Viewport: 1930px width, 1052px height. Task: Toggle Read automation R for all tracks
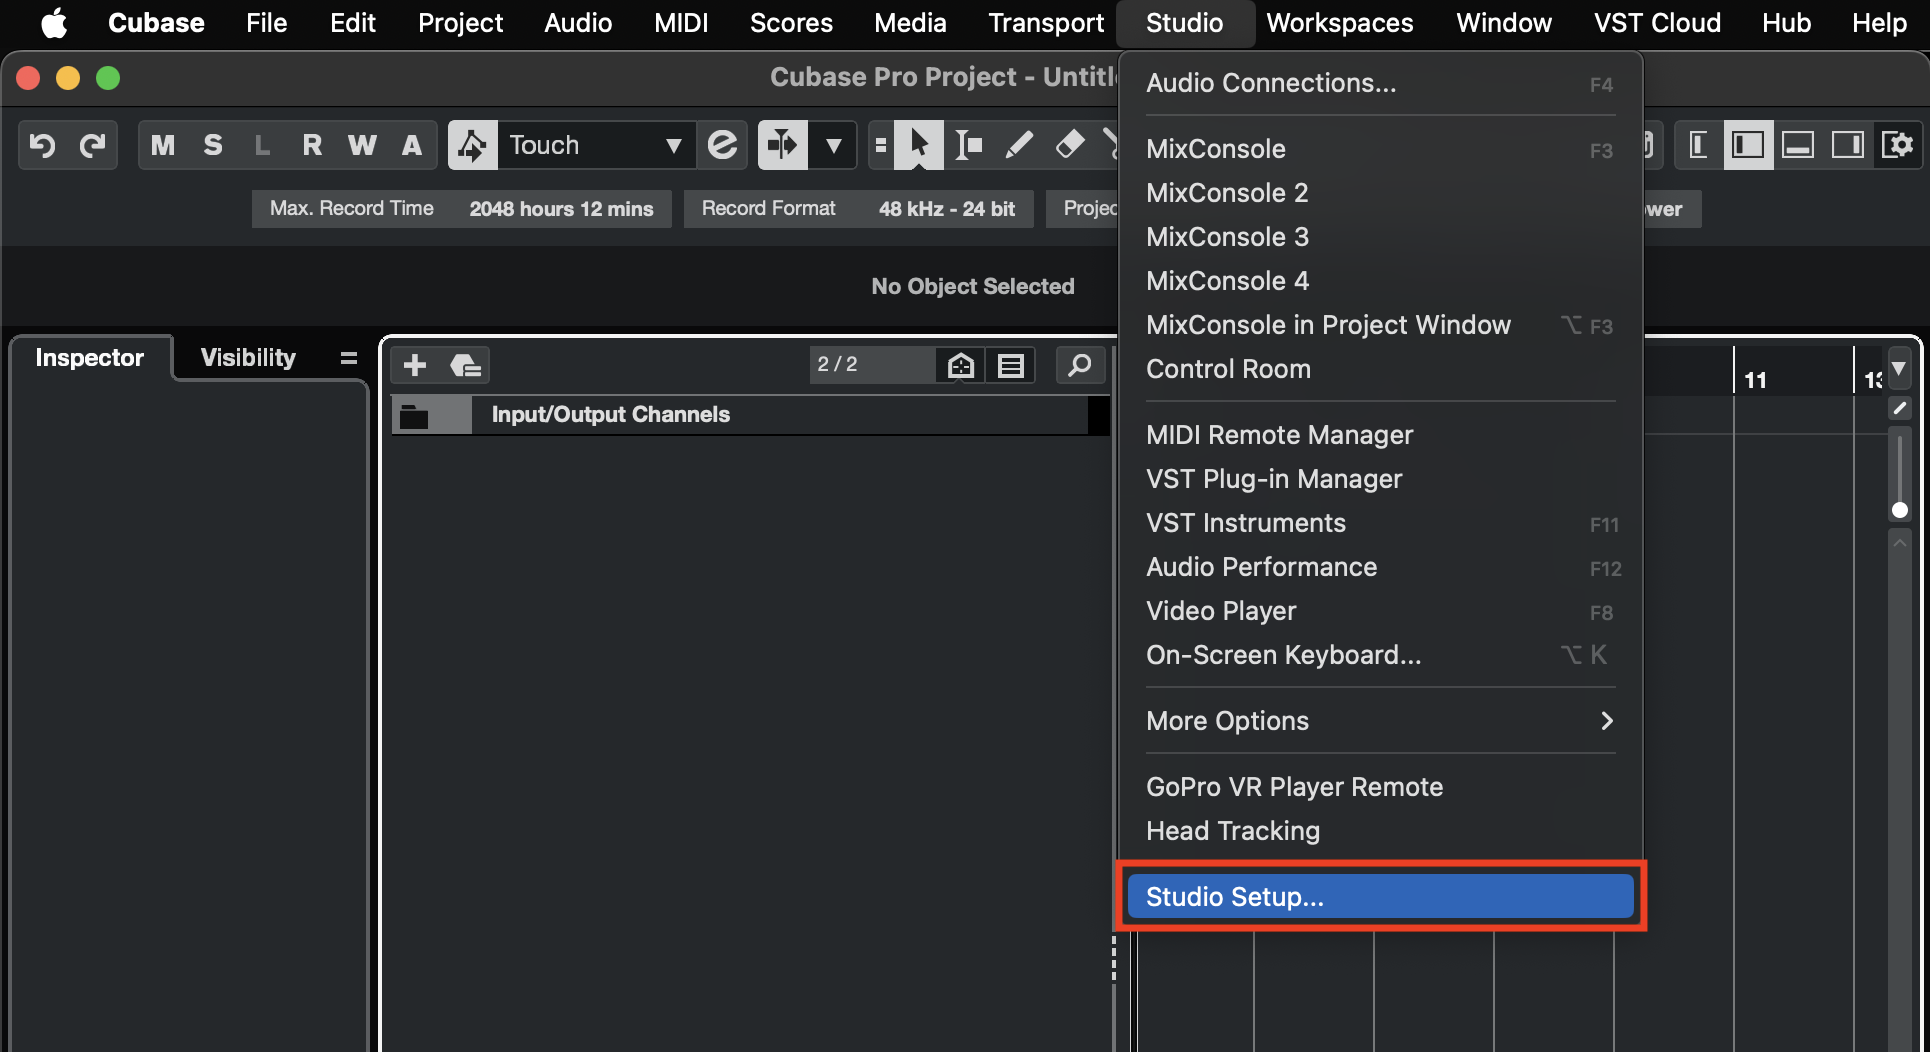point(312,146)
